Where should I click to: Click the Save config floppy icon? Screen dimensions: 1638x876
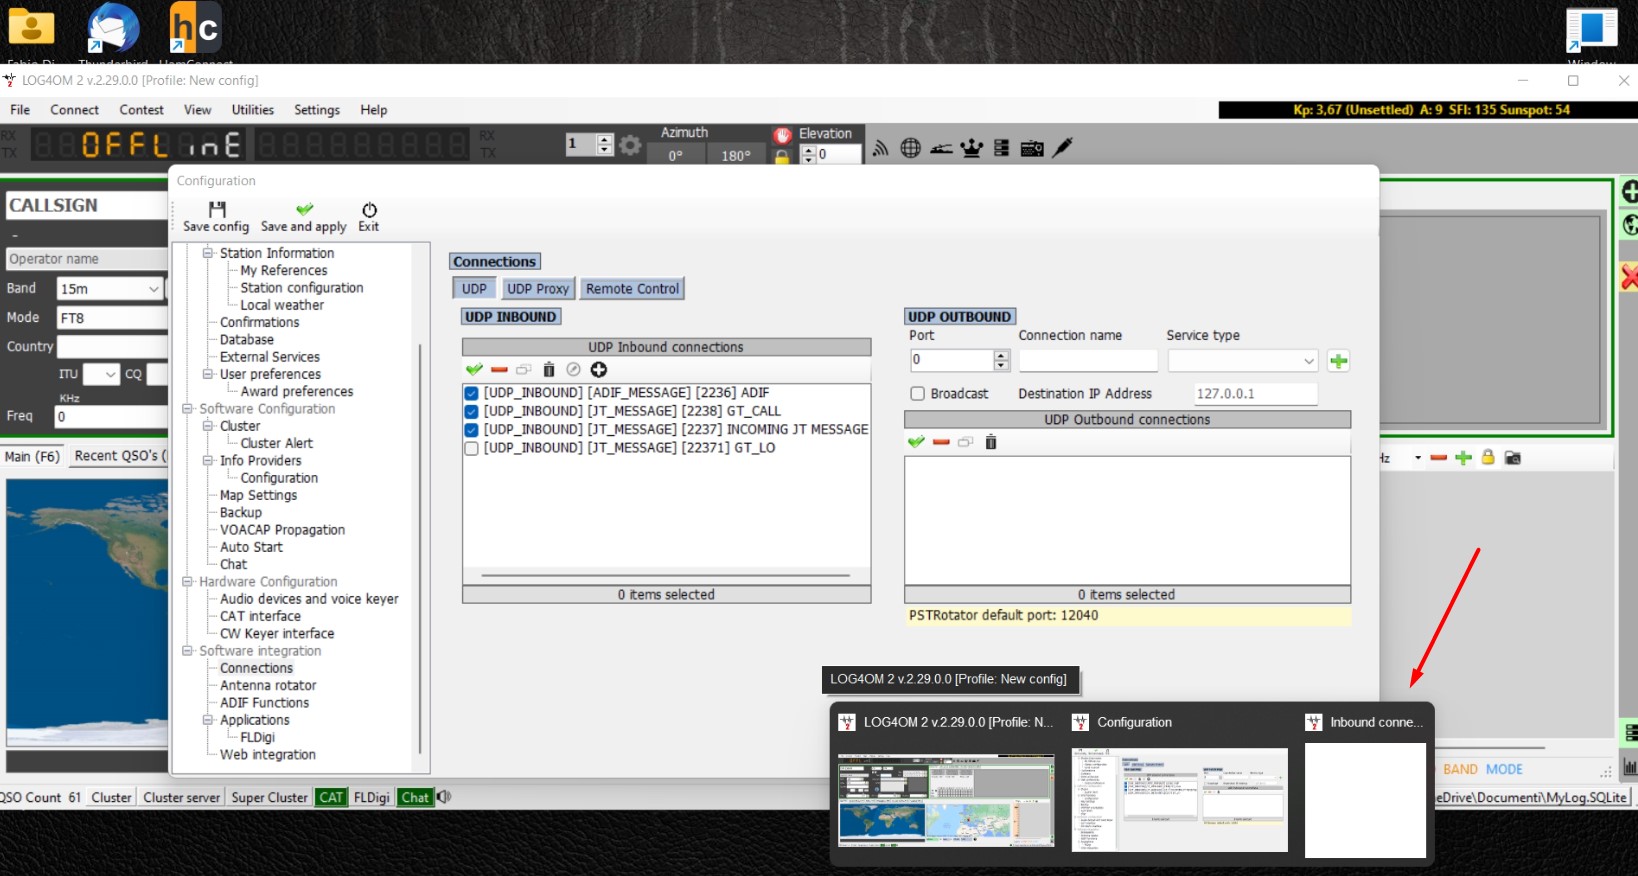pos(217,209)
